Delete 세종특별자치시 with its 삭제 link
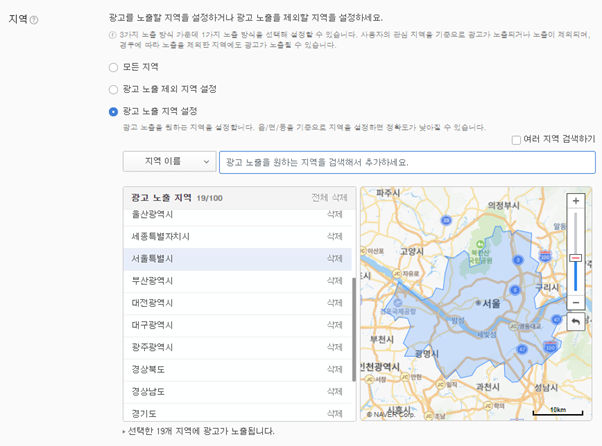 [334, 236]
